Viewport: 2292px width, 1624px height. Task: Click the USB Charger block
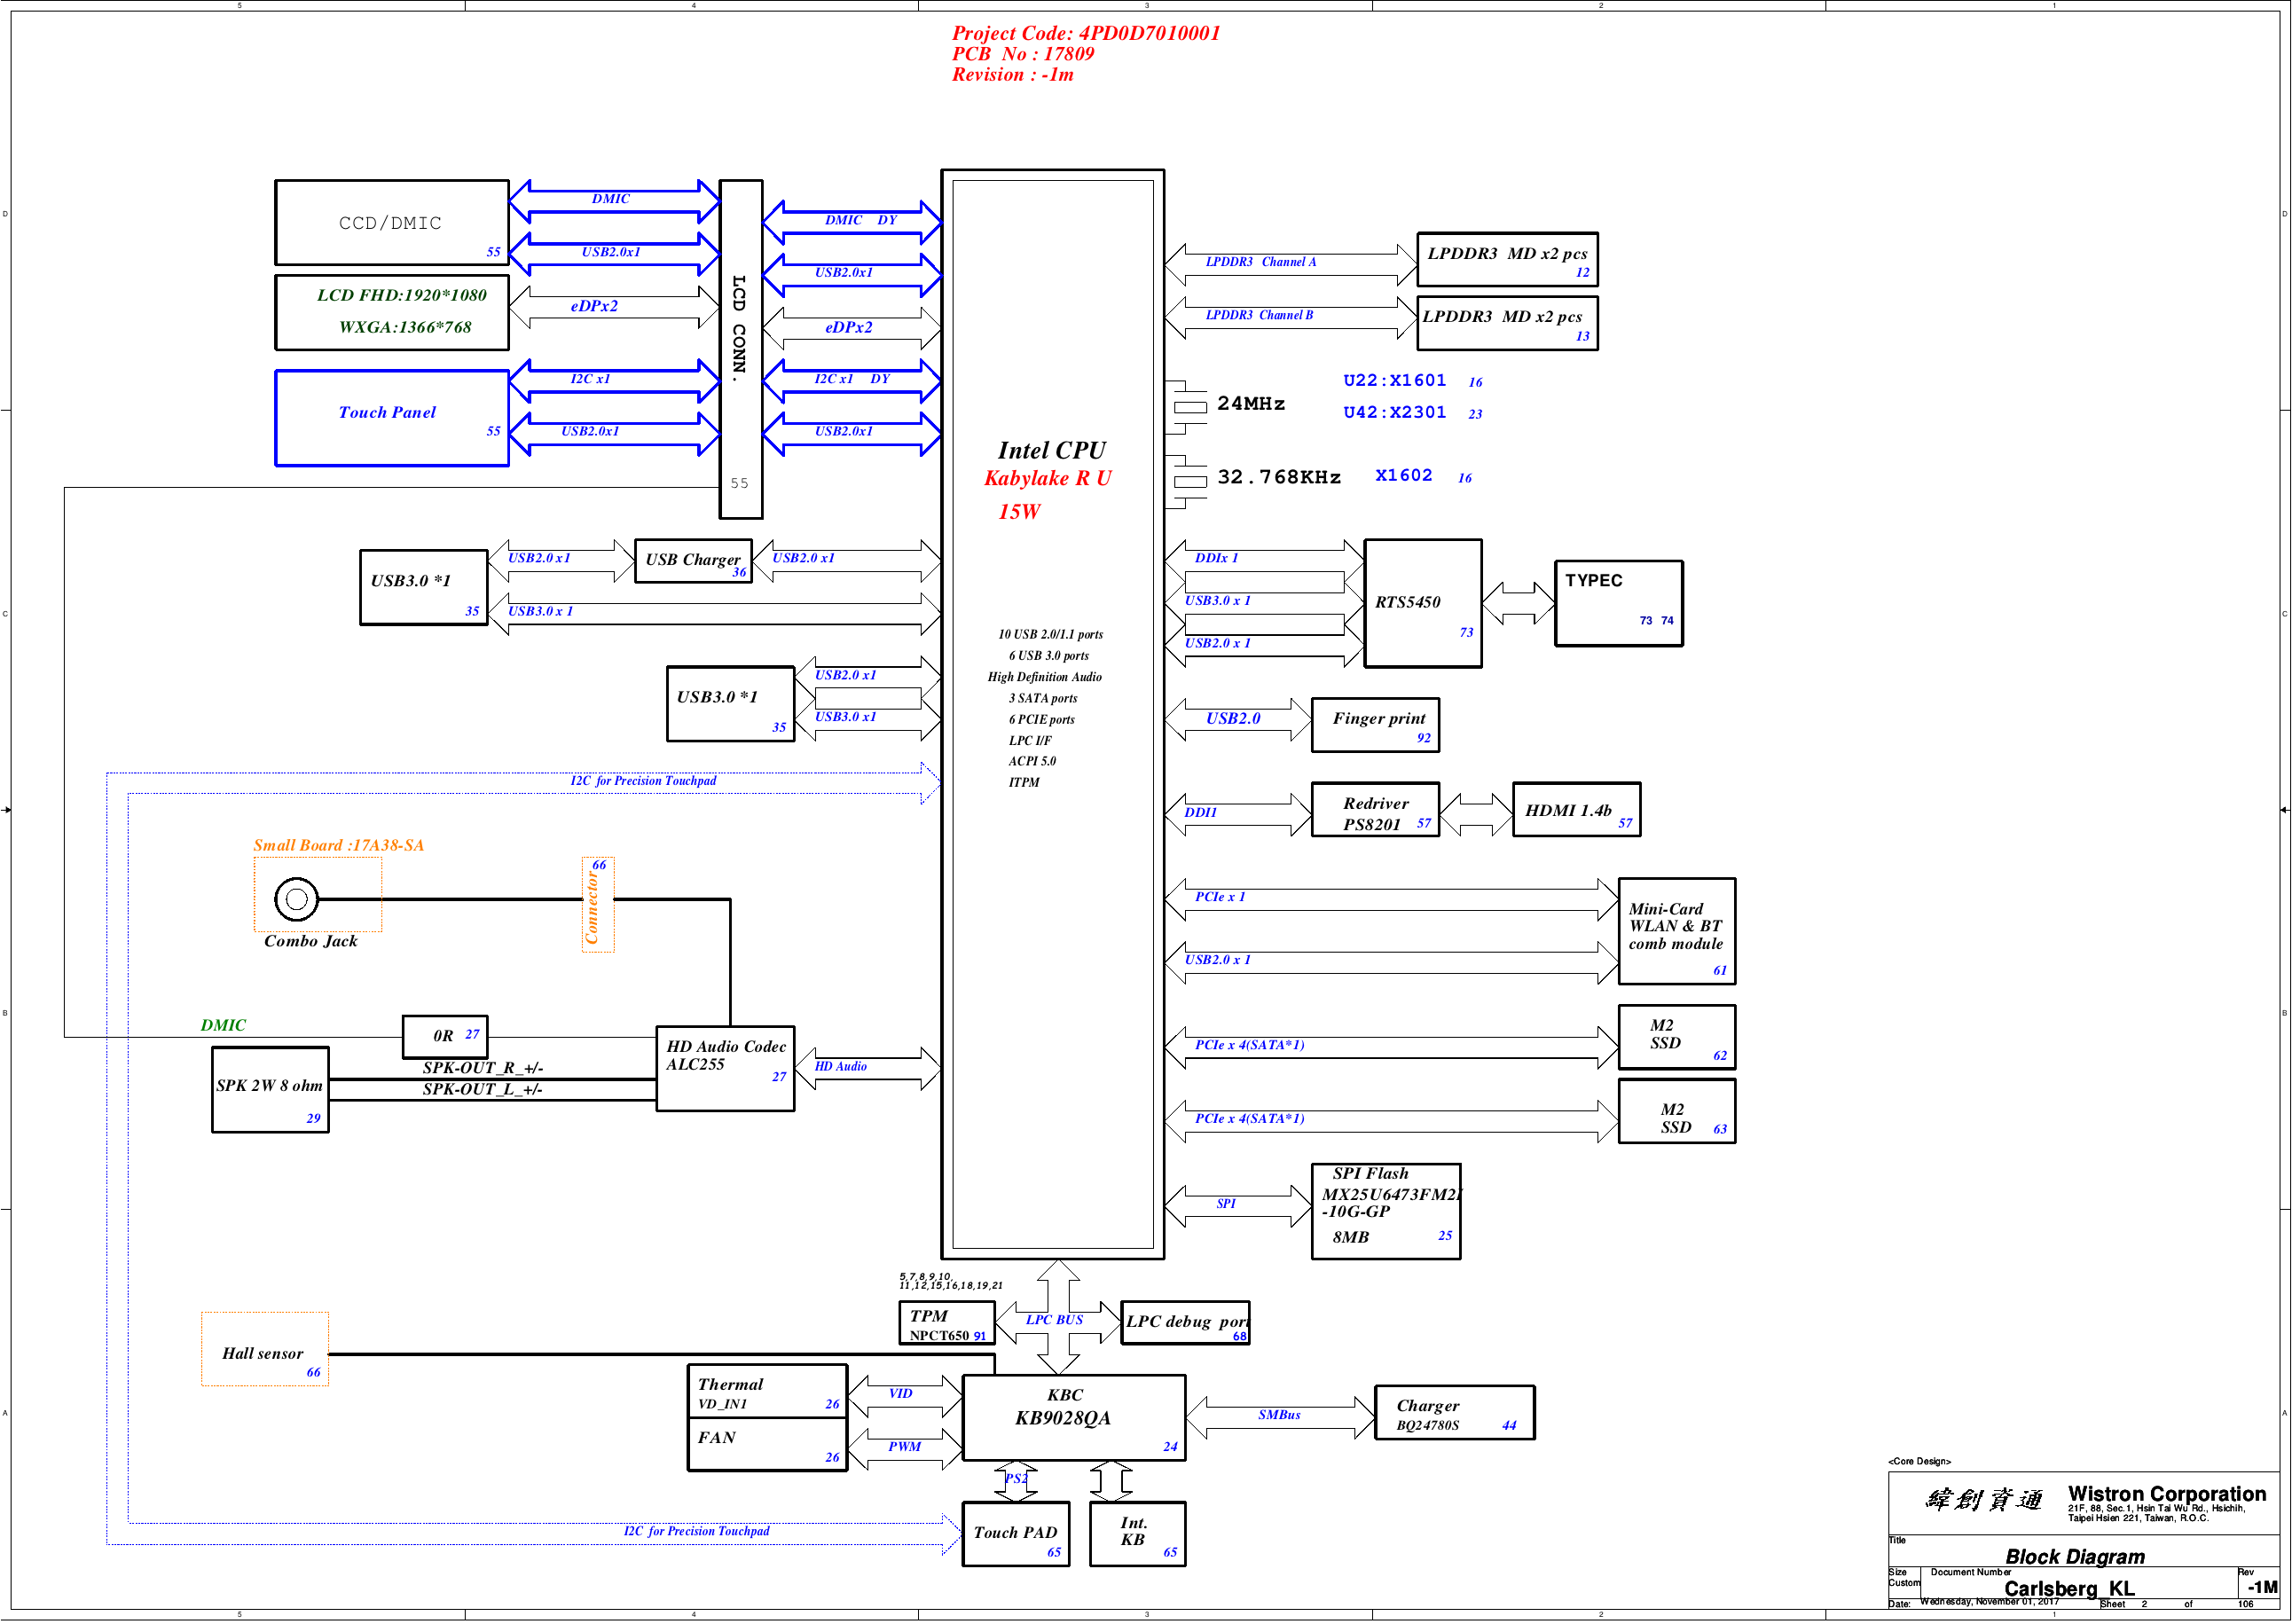[x=693, y=560]
